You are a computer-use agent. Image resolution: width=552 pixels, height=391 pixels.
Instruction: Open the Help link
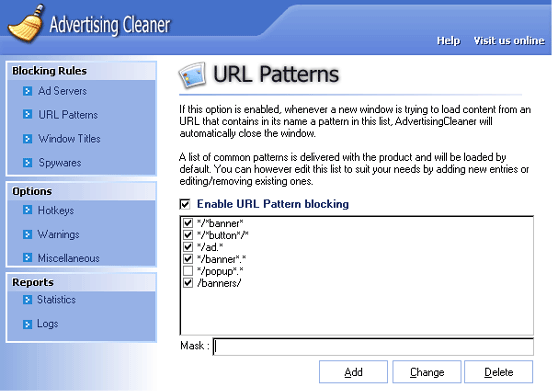pyautogui.click(x=448, y=40)
